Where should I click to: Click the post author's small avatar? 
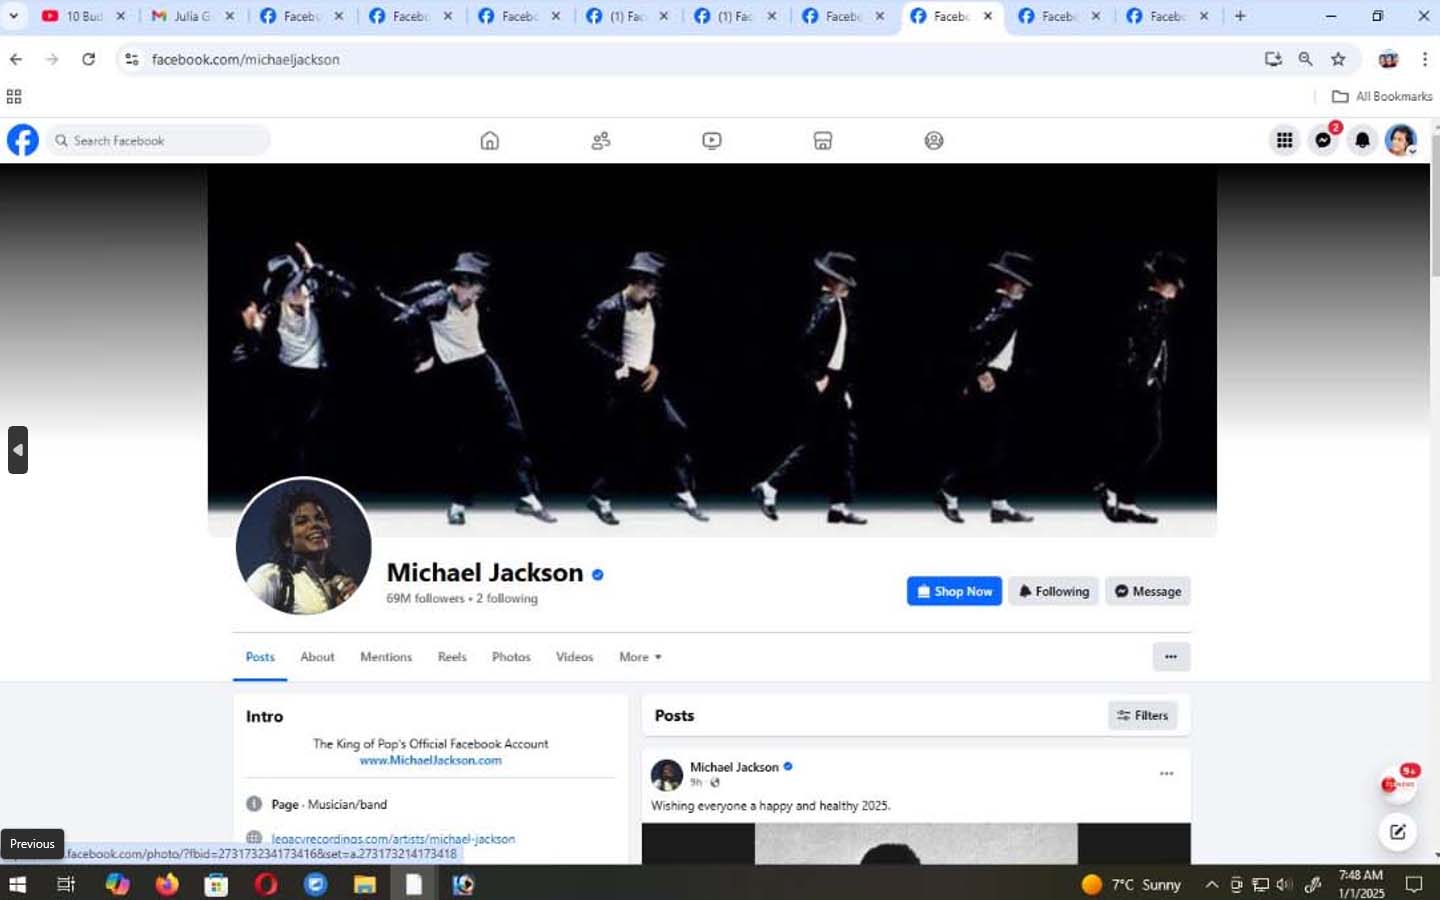point(667,775)
